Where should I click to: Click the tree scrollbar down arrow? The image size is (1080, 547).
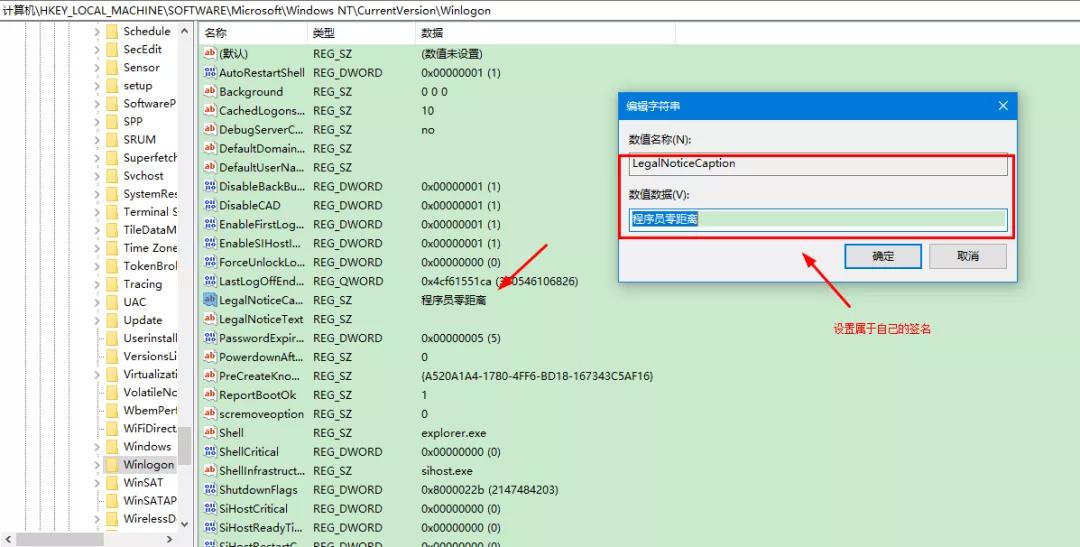185,524
